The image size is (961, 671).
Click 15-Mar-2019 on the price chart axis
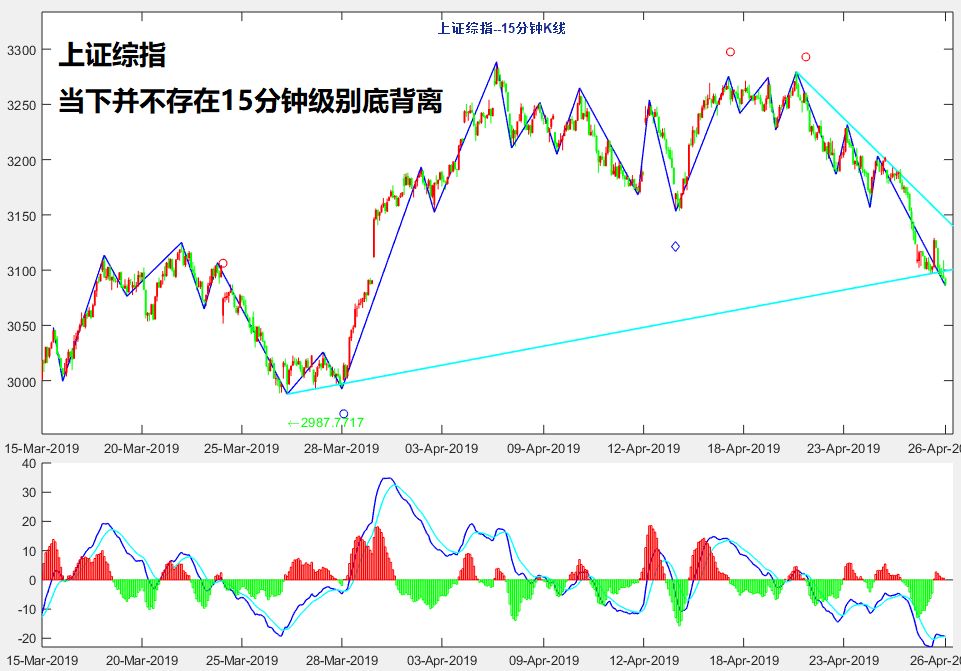point(42,449)
